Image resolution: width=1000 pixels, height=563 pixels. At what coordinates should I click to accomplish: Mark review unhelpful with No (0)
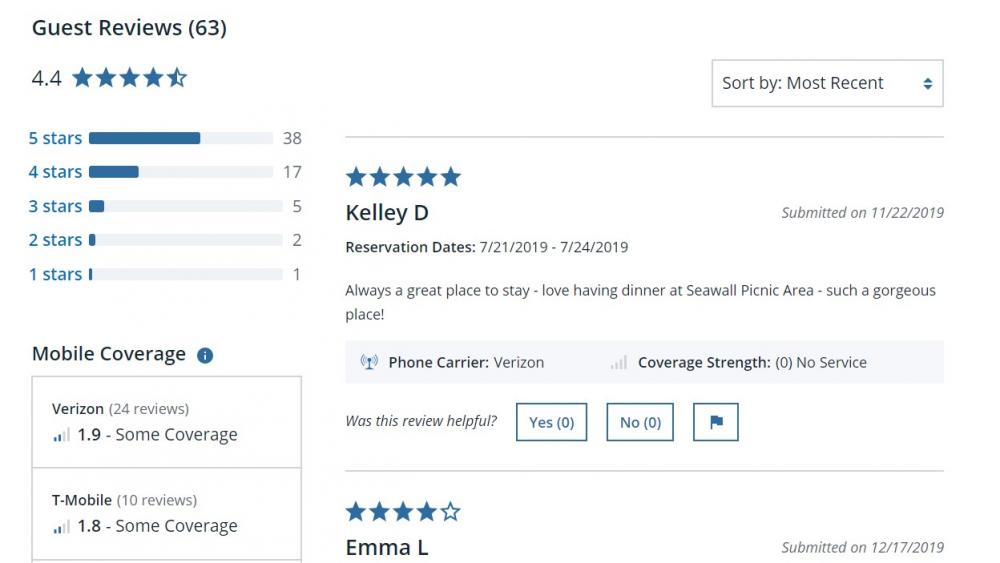pyautogui.click(x=640, y=422)
